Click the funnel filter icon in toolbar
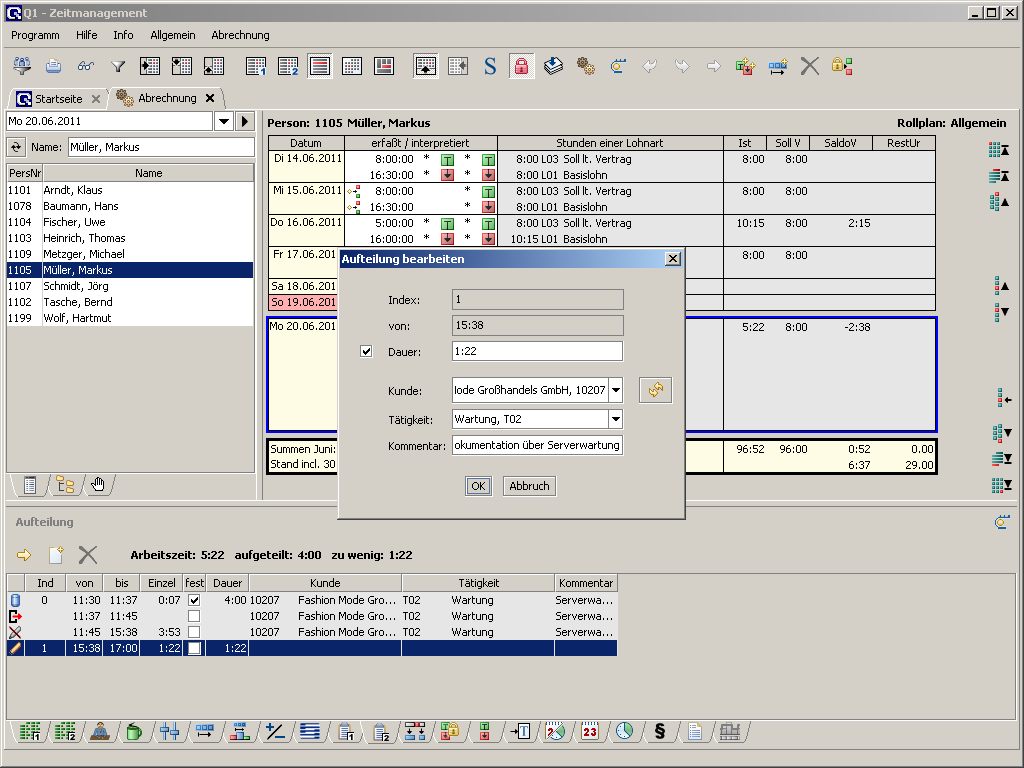This screenshot has height=768, width=1024. pos(118,67)
